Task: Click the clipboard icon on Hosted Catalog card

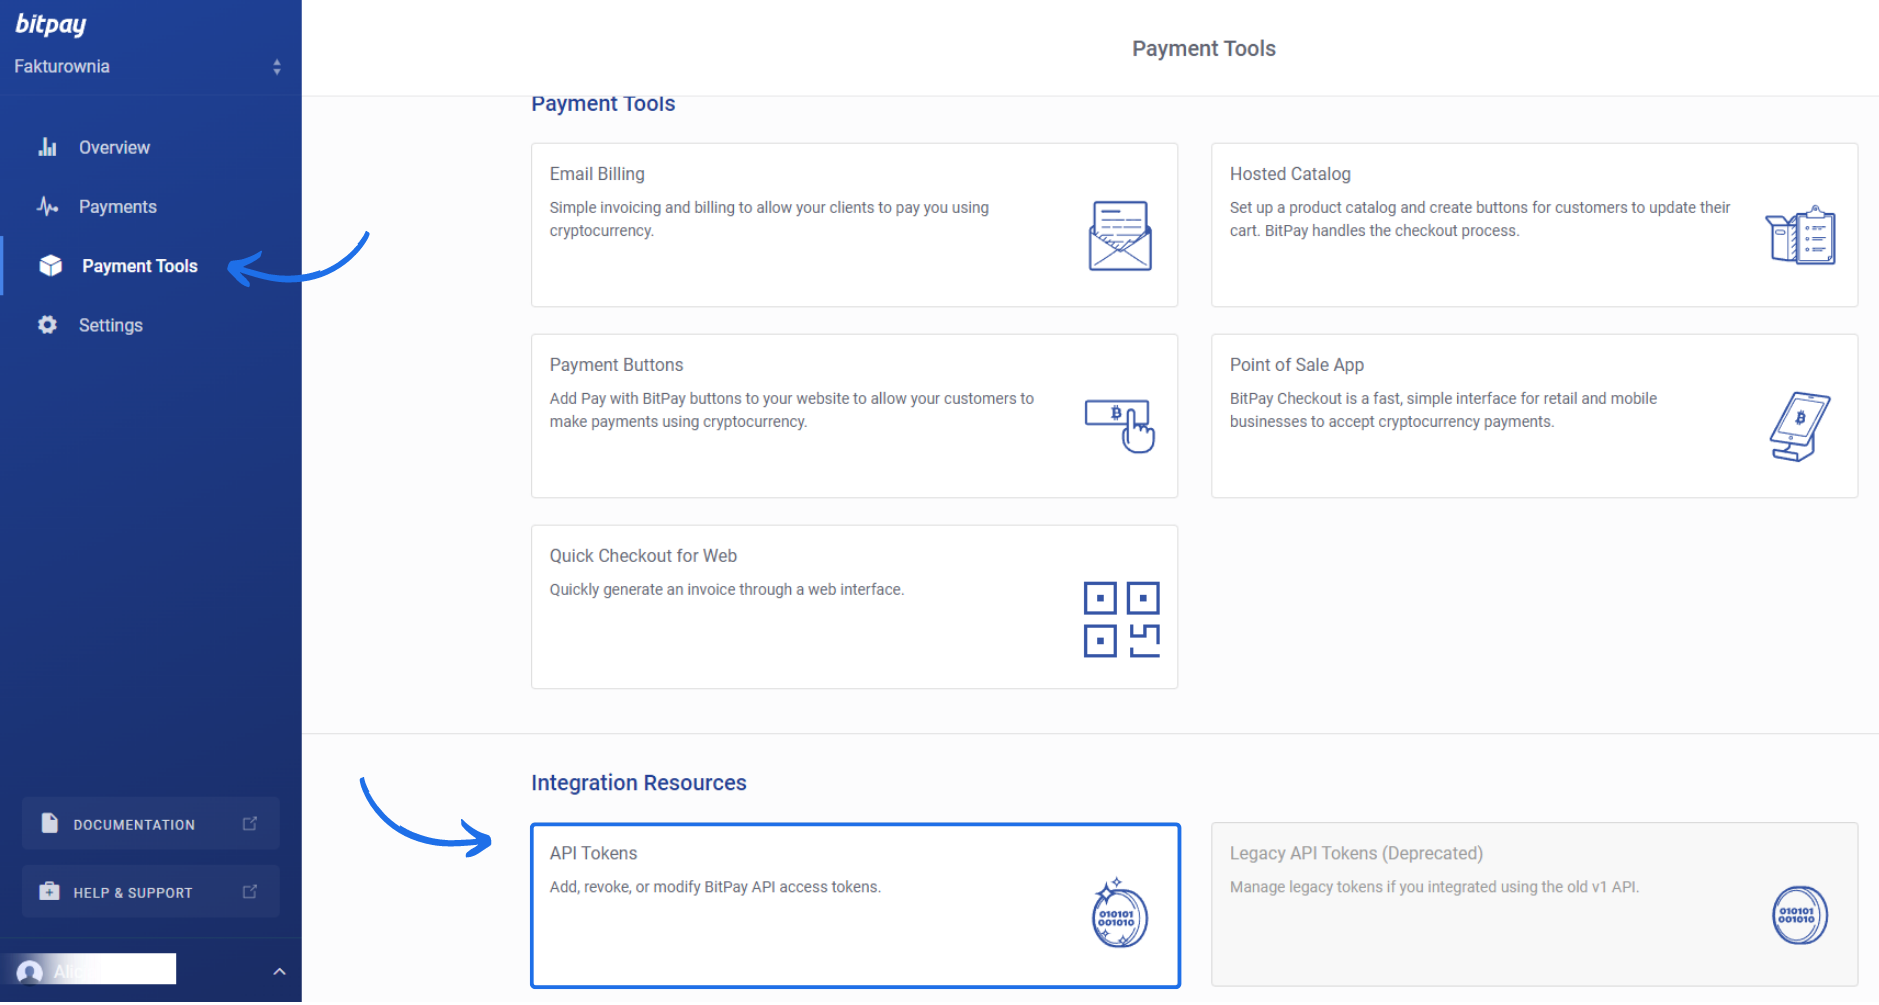Action: pyautogui.click(x=1800, y=236)
